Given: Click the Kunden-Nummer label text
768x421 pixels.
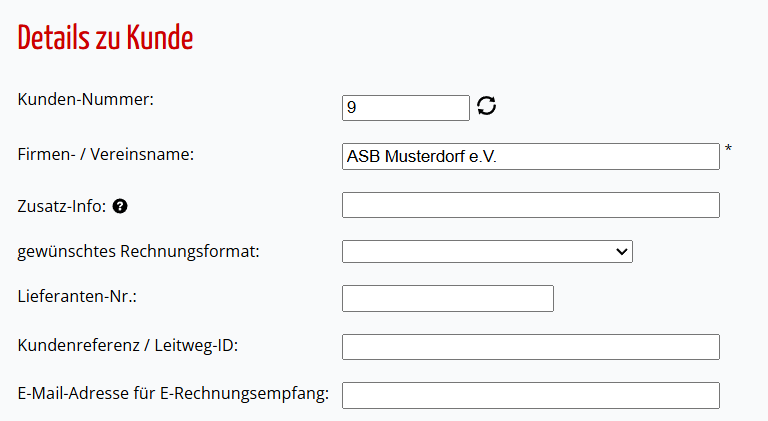Looking at the screenshot, I should pyautogui.click(x=86, y=99).
